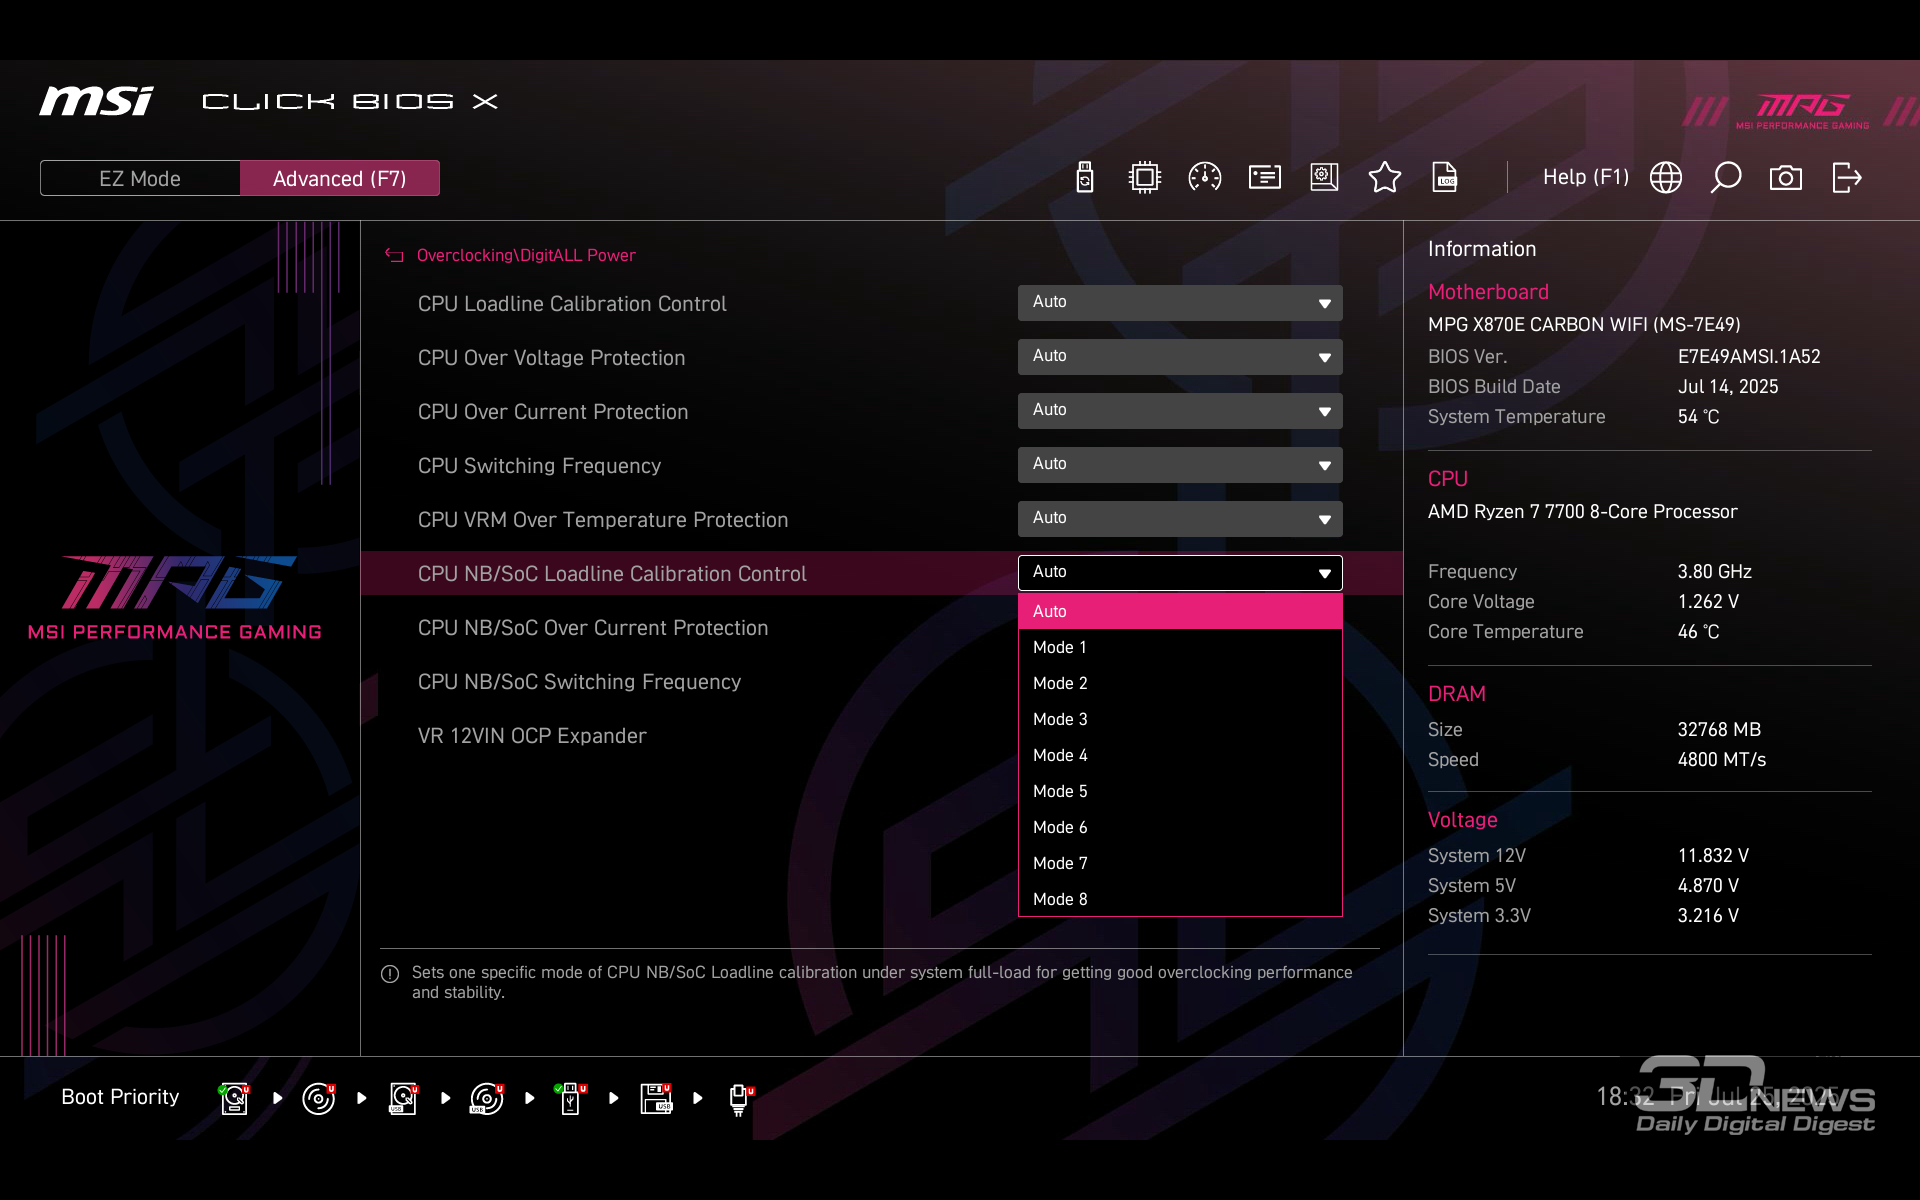
Task: Open the Favorites star icon
Action: (x=1384, y=178)
